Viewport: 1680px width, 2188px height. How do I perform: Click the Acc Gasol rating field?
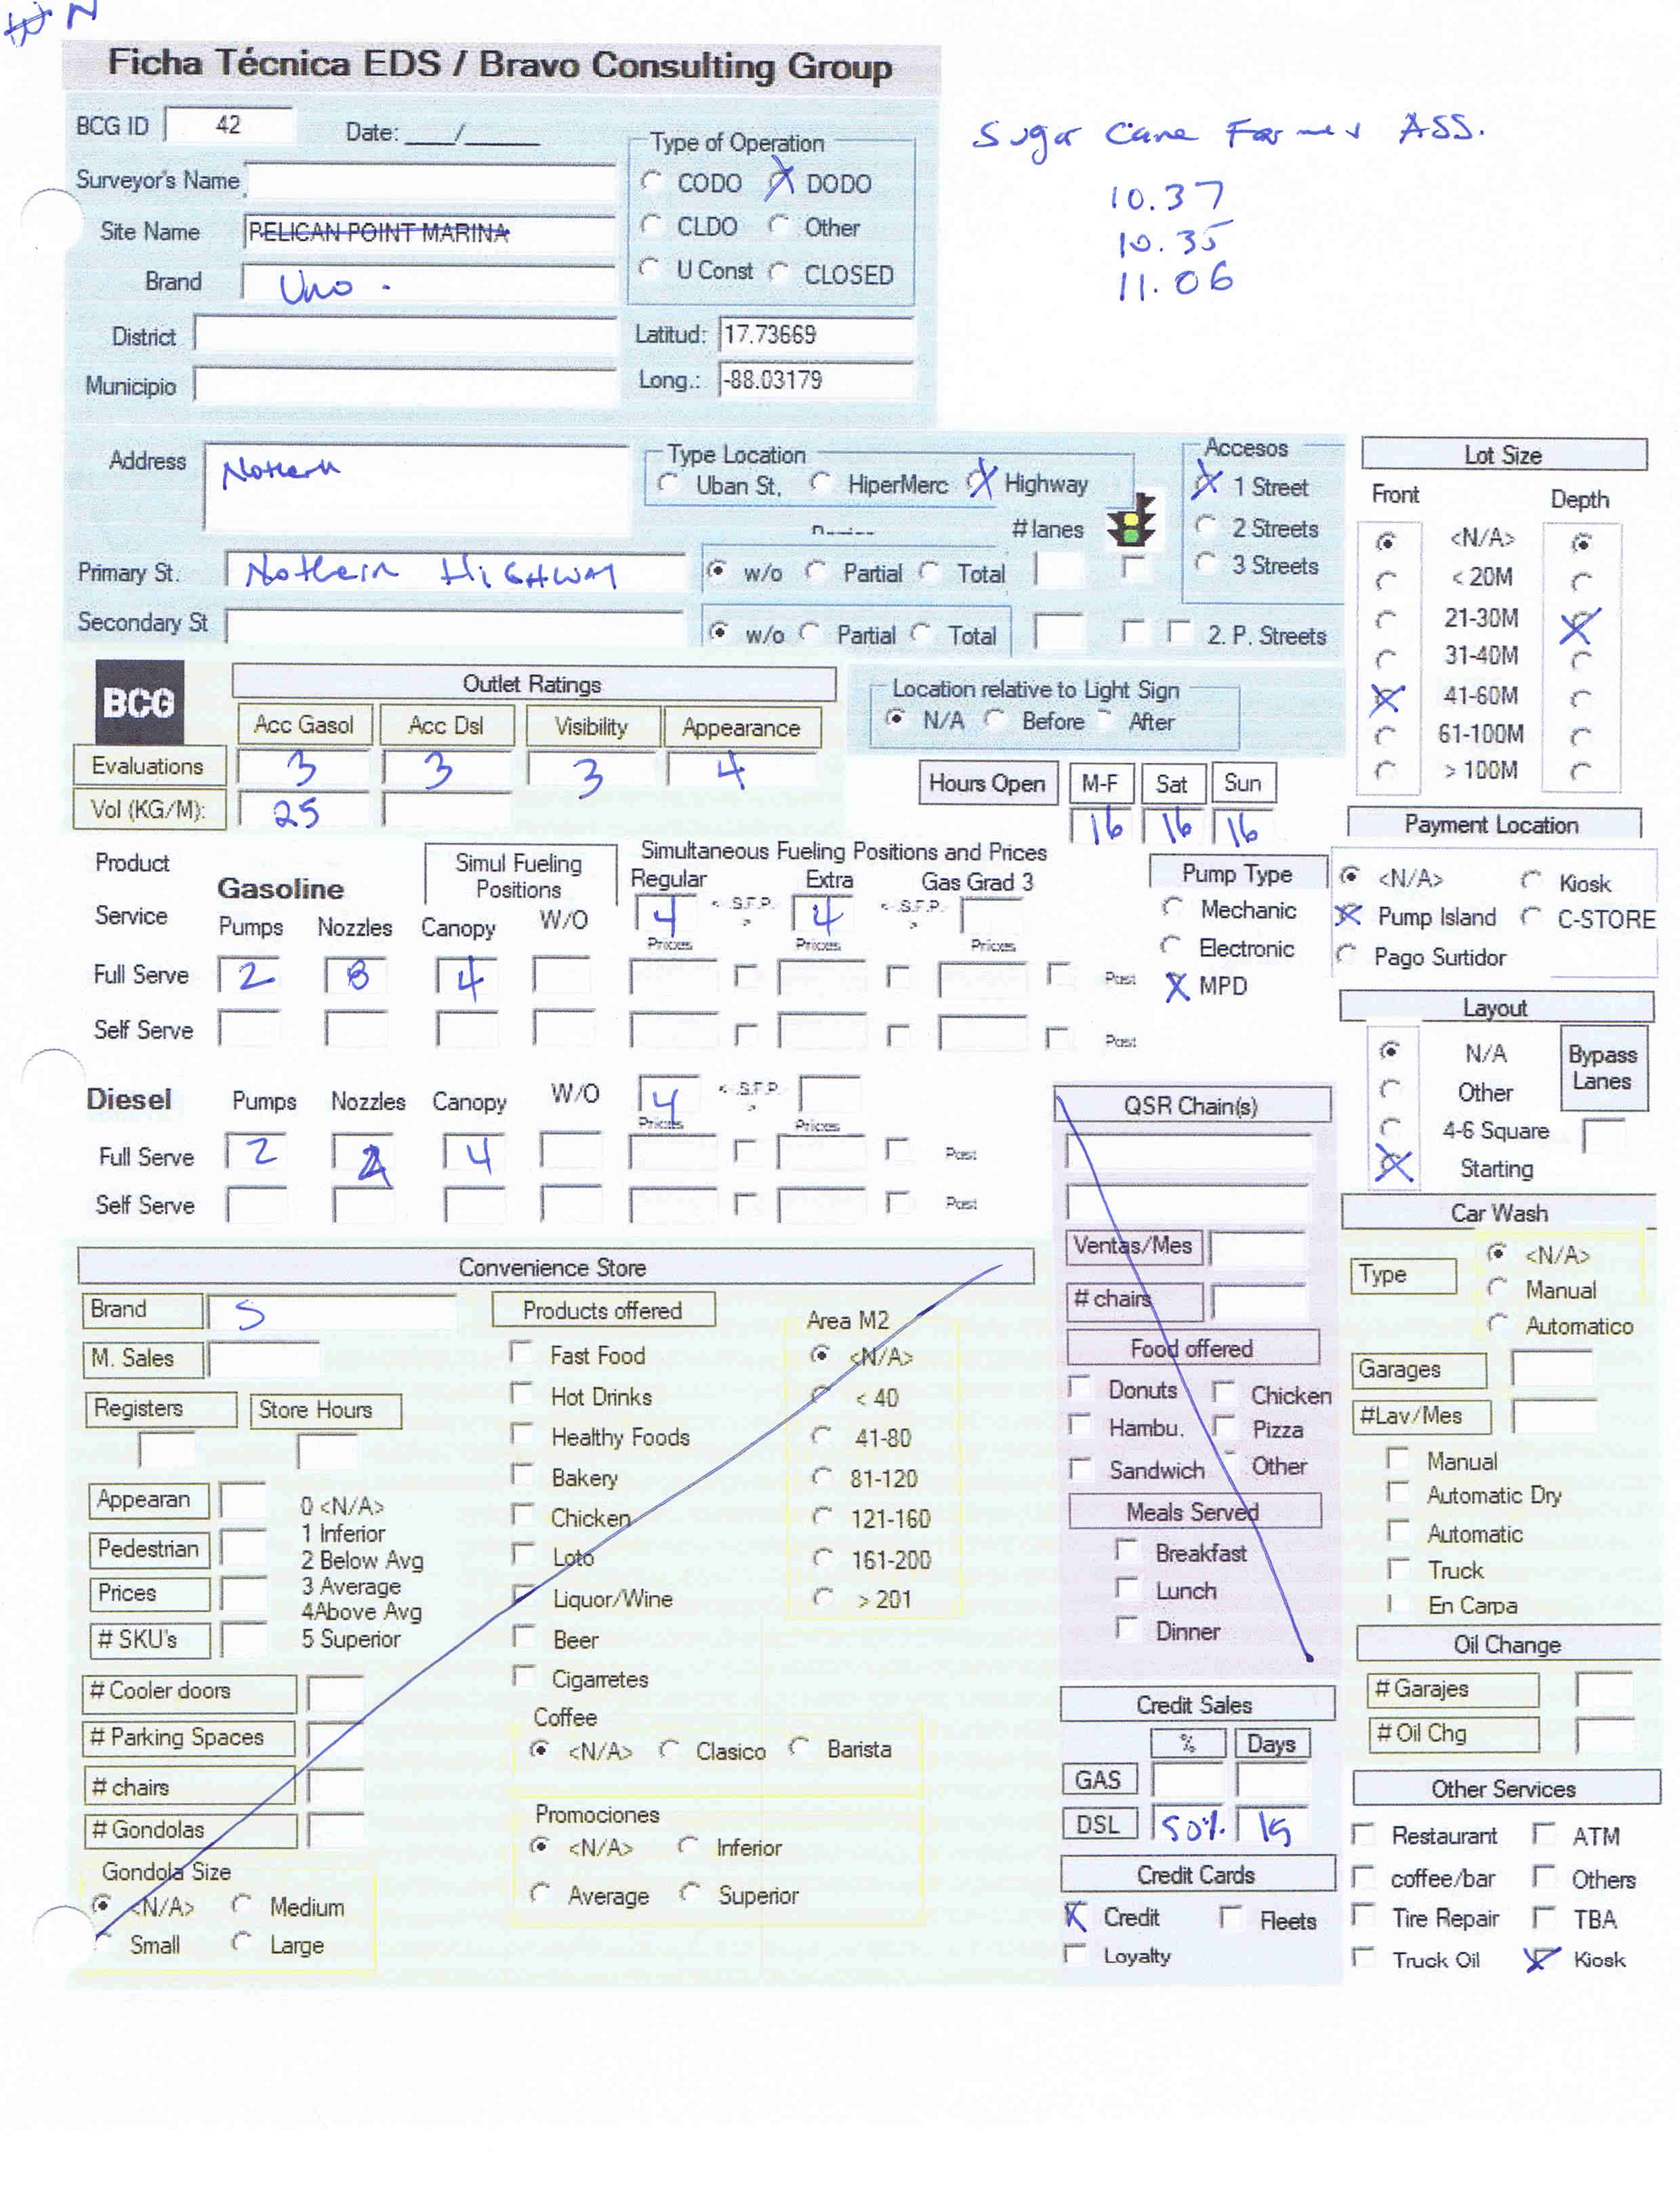click(x=304, y=769)
